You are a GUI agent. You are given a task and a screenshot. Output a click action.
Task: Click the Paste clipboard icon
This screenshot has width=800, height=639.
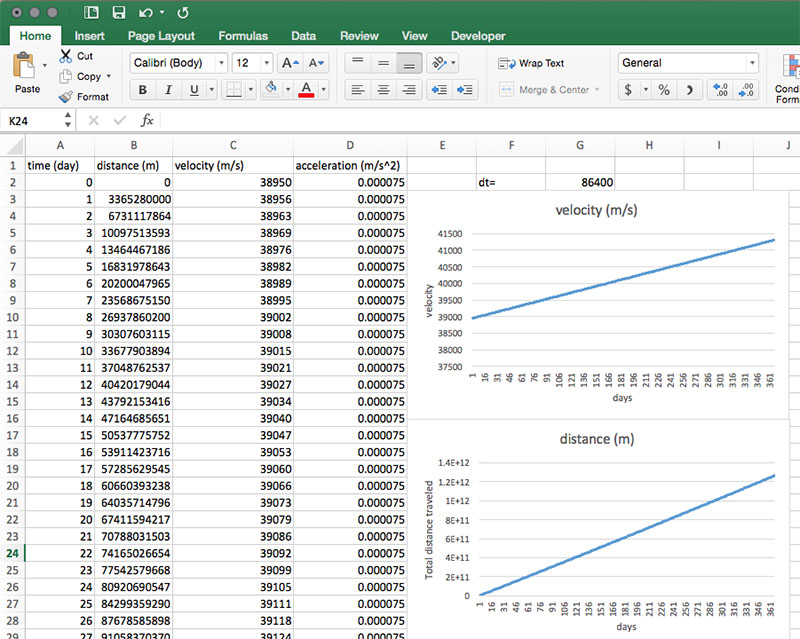click(x=26, y=68)
